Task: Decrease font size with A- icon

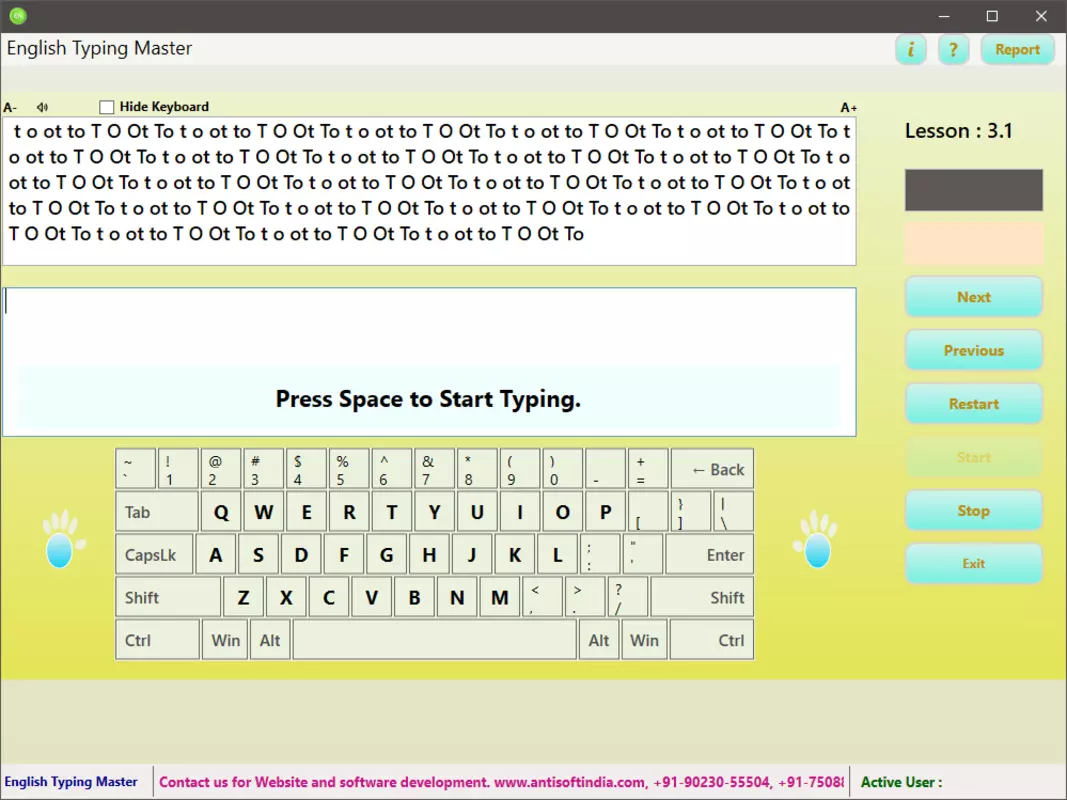Action: coord(10,107)
